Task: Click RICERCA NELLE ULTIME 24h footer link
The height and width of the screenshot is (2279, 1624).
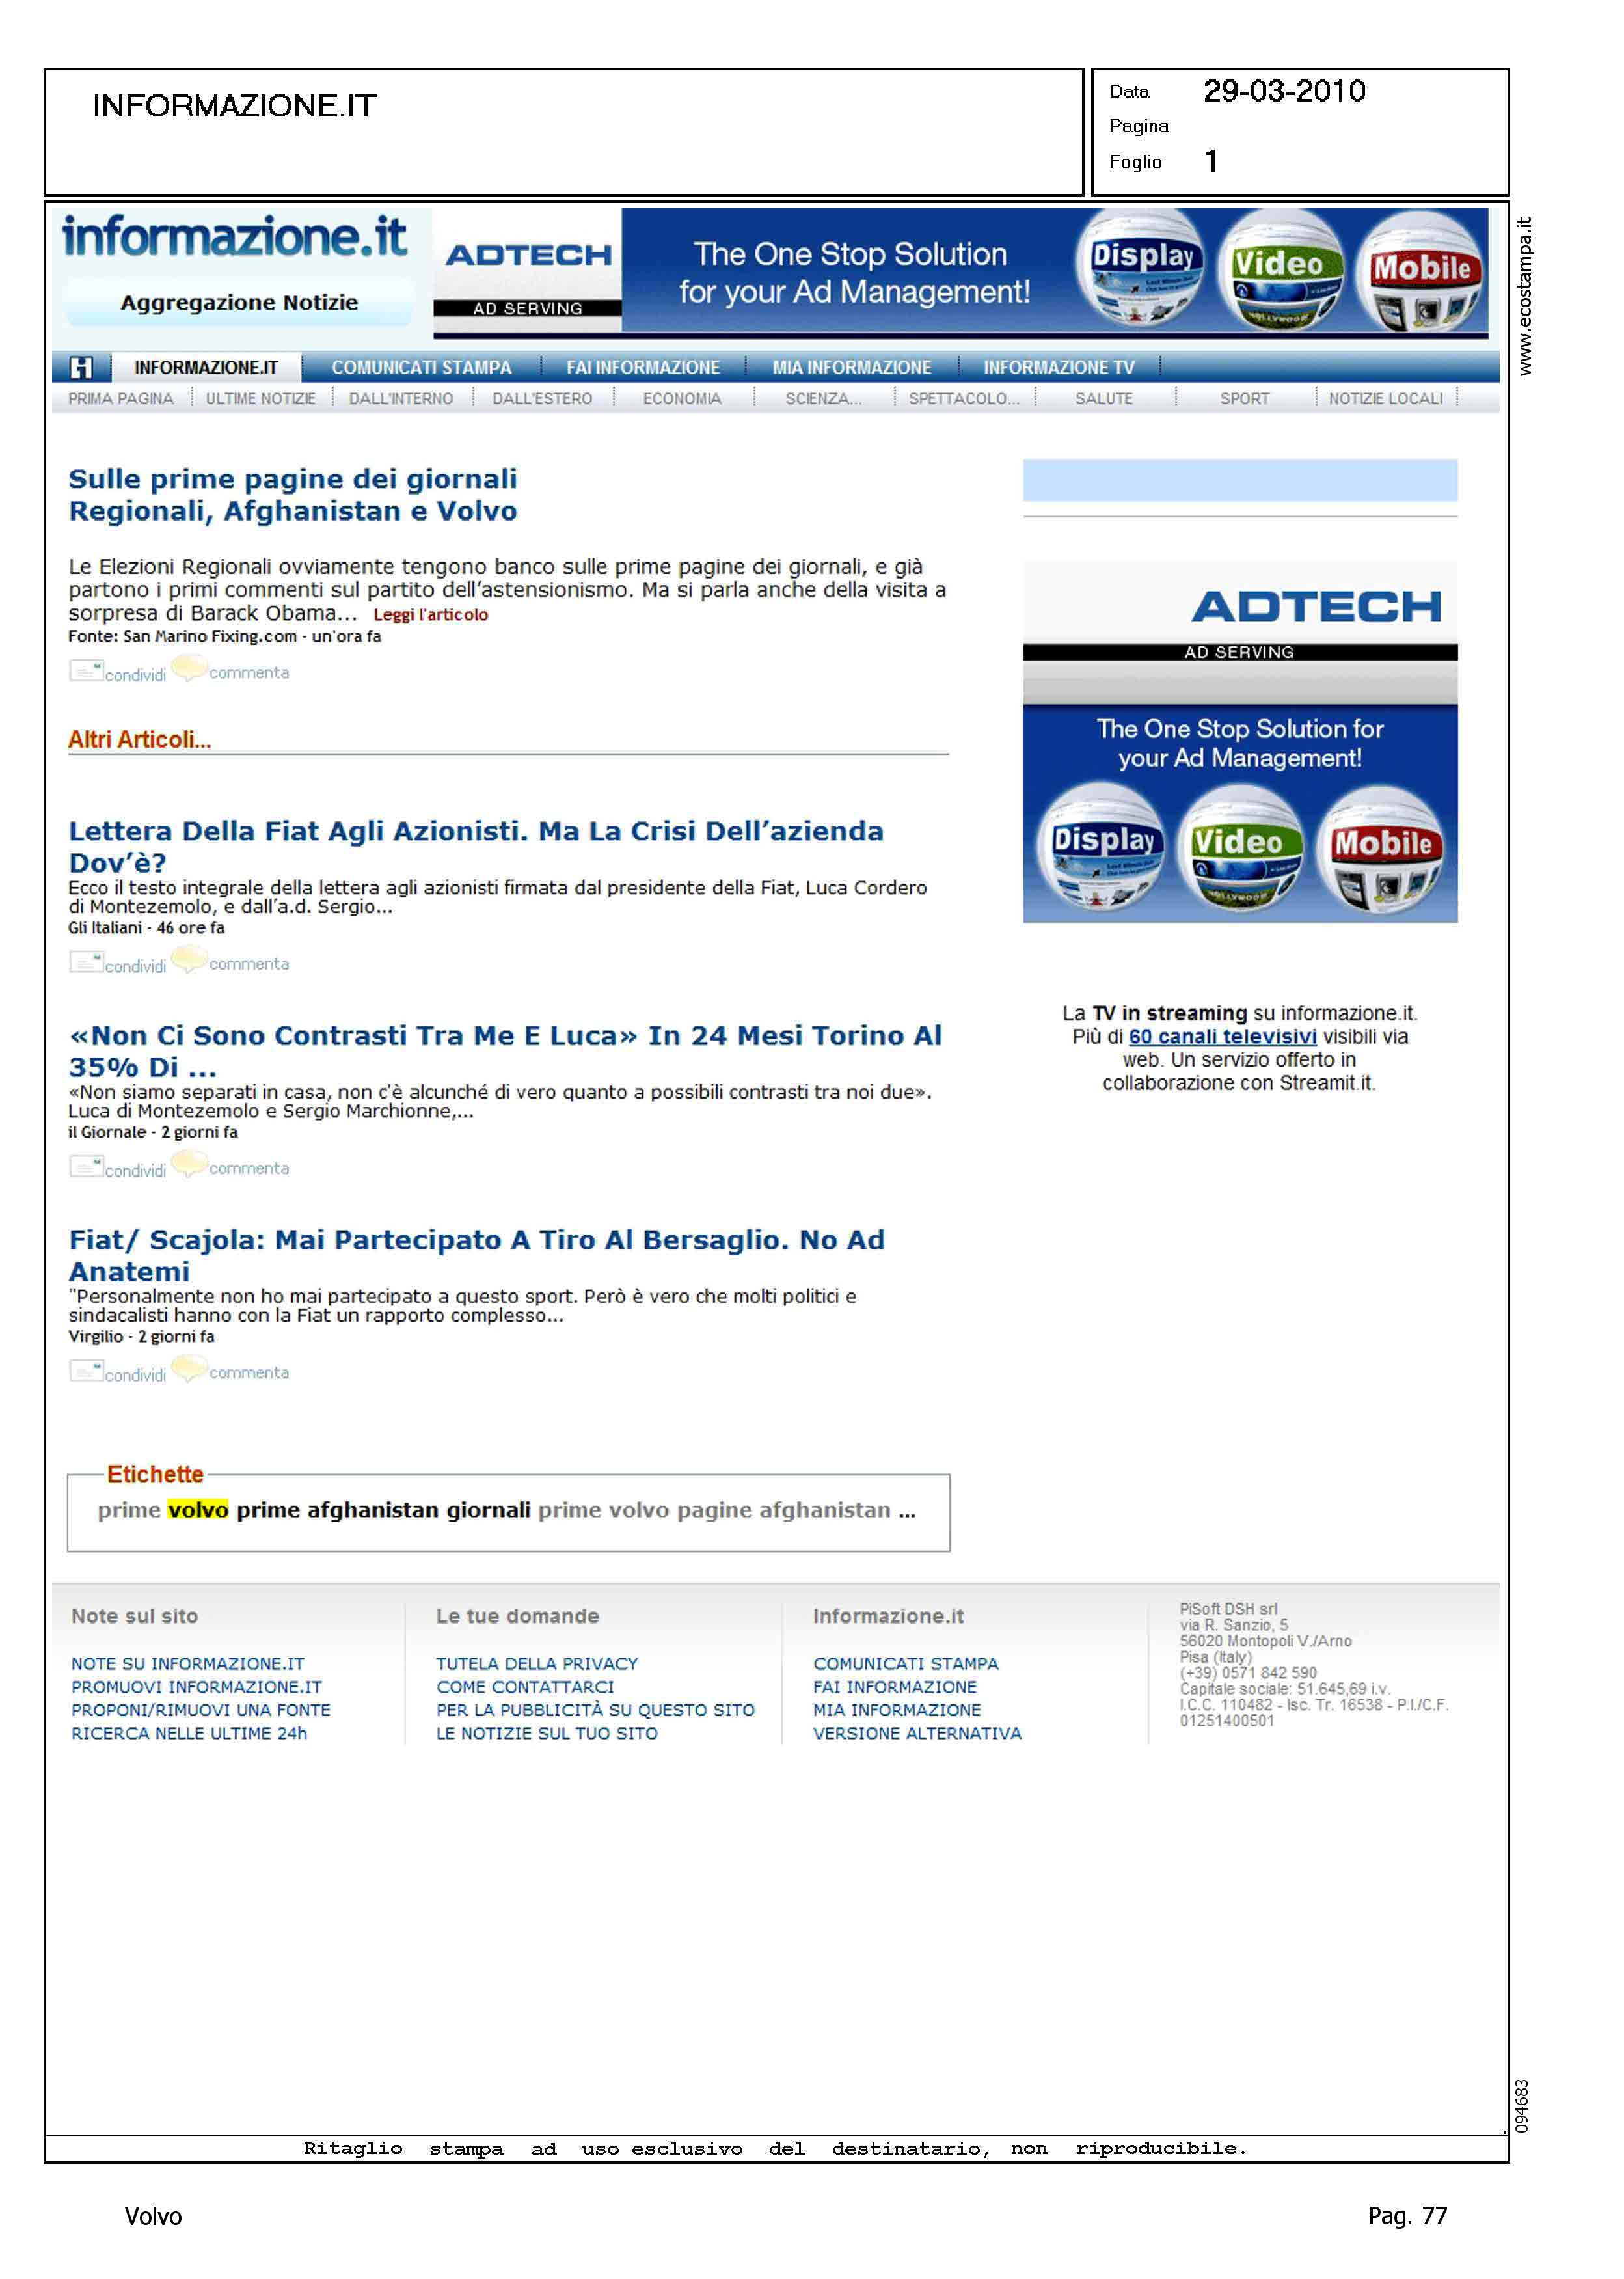Action: pyautogui.click(x=189, y=1734)
